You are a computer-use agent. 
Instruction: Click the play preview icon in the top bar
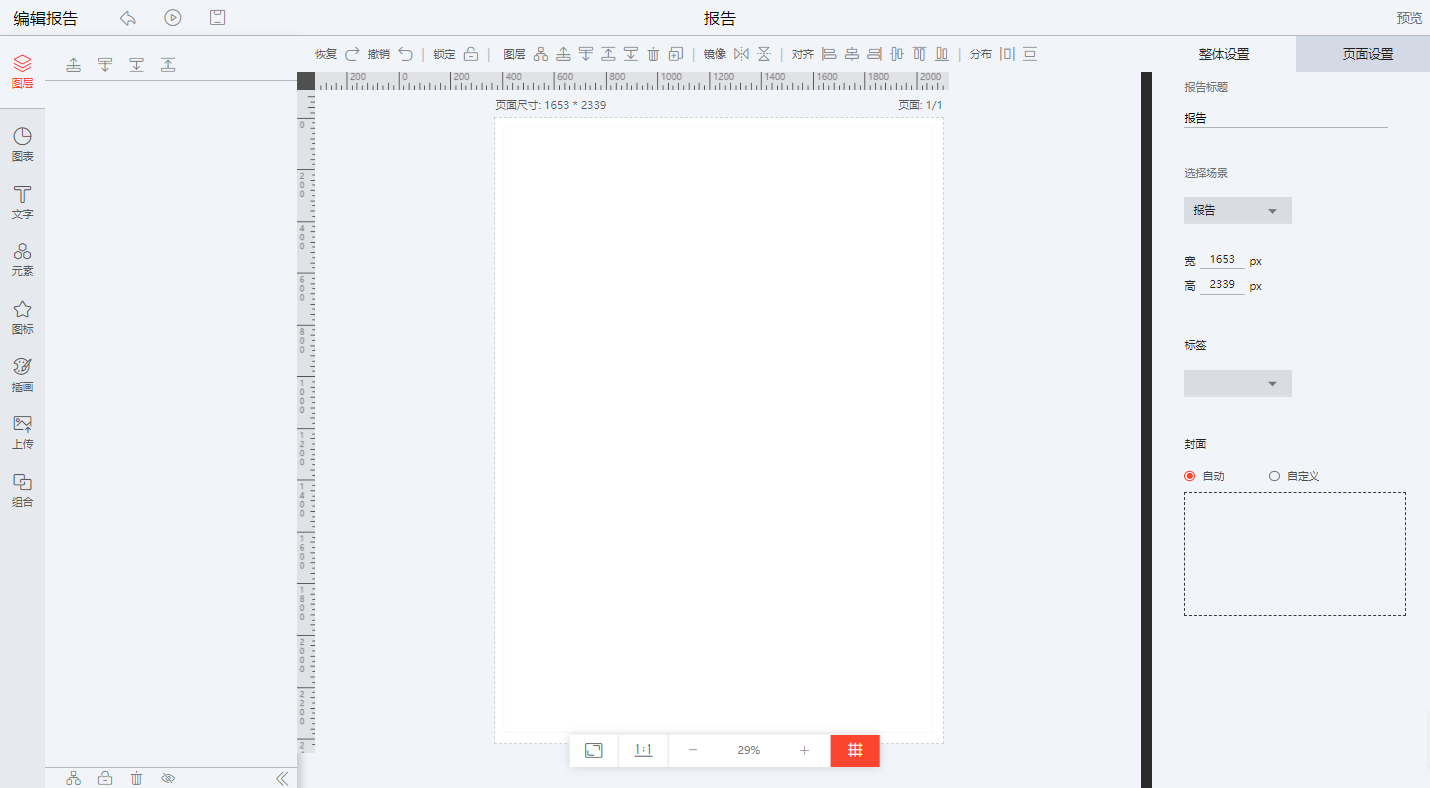173,18
